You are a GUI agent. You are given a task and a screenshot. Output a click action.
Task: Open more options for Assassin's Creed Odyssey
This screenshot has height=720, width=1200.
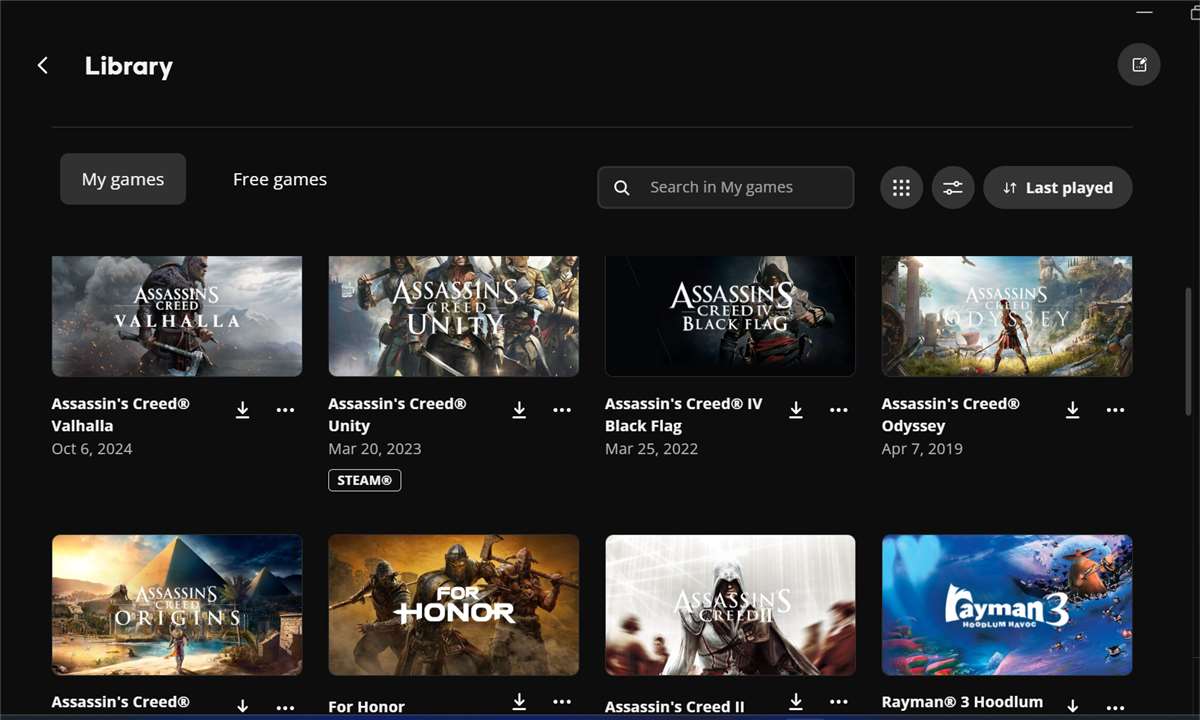[1116, 410]
